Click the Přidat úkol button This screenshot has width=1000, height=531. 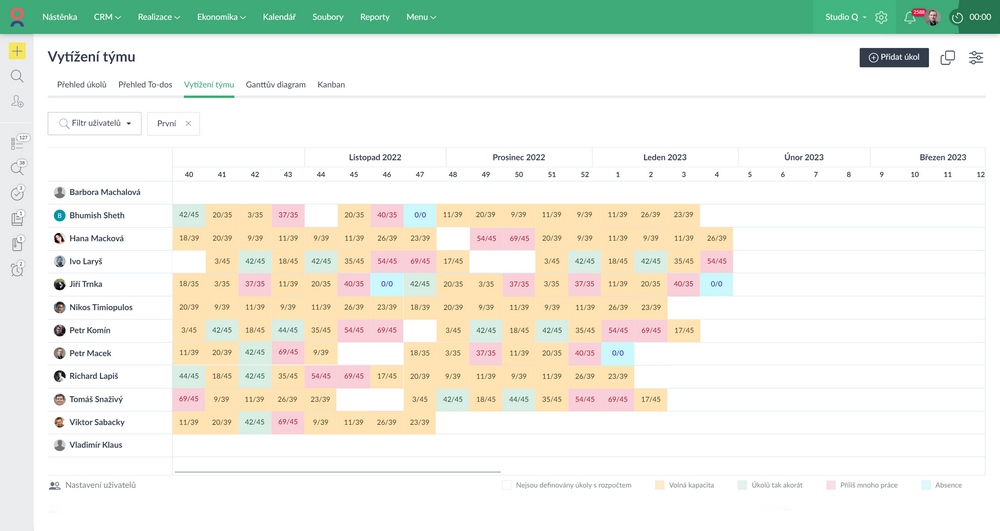click(894, 58)
